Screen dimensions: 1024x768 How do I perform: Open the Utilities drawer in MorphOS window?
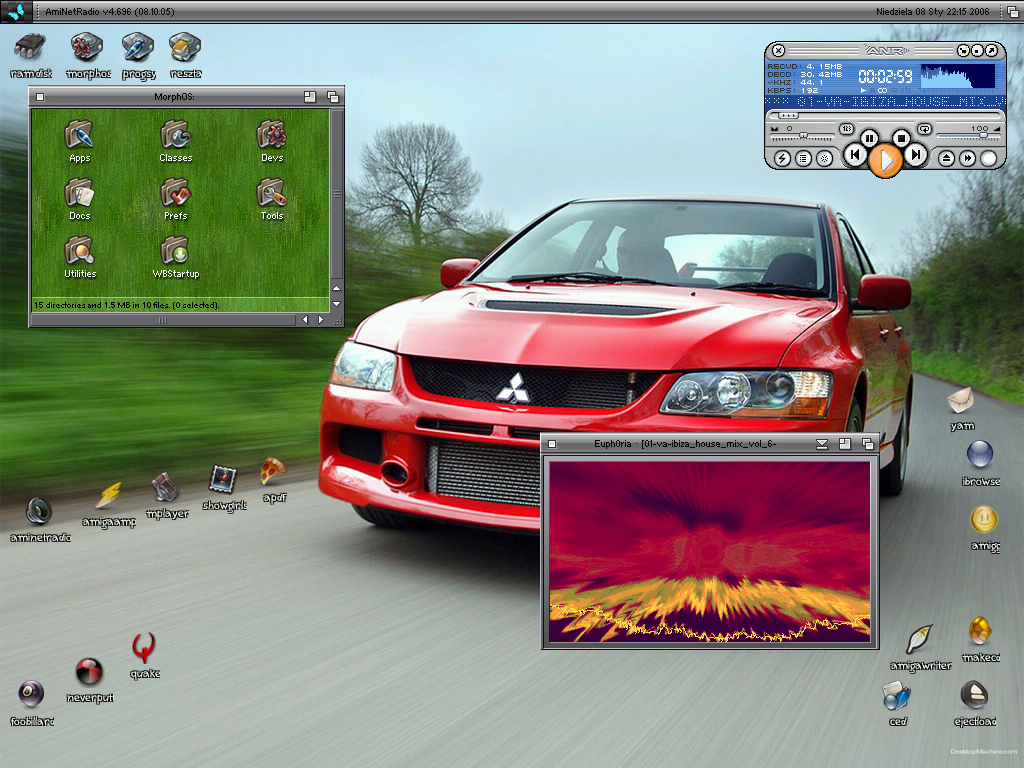click(x=80, y=257)
